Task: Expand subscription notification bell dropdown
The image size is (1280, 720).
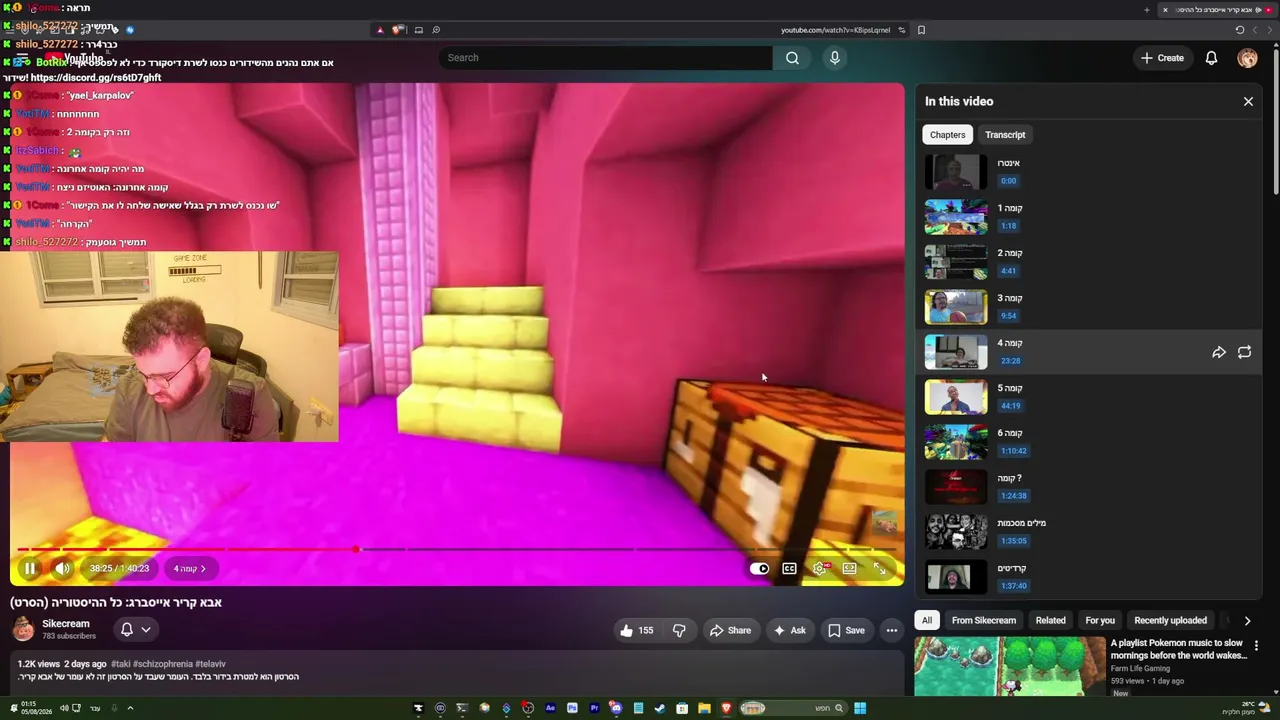Action: coord(135,629)
